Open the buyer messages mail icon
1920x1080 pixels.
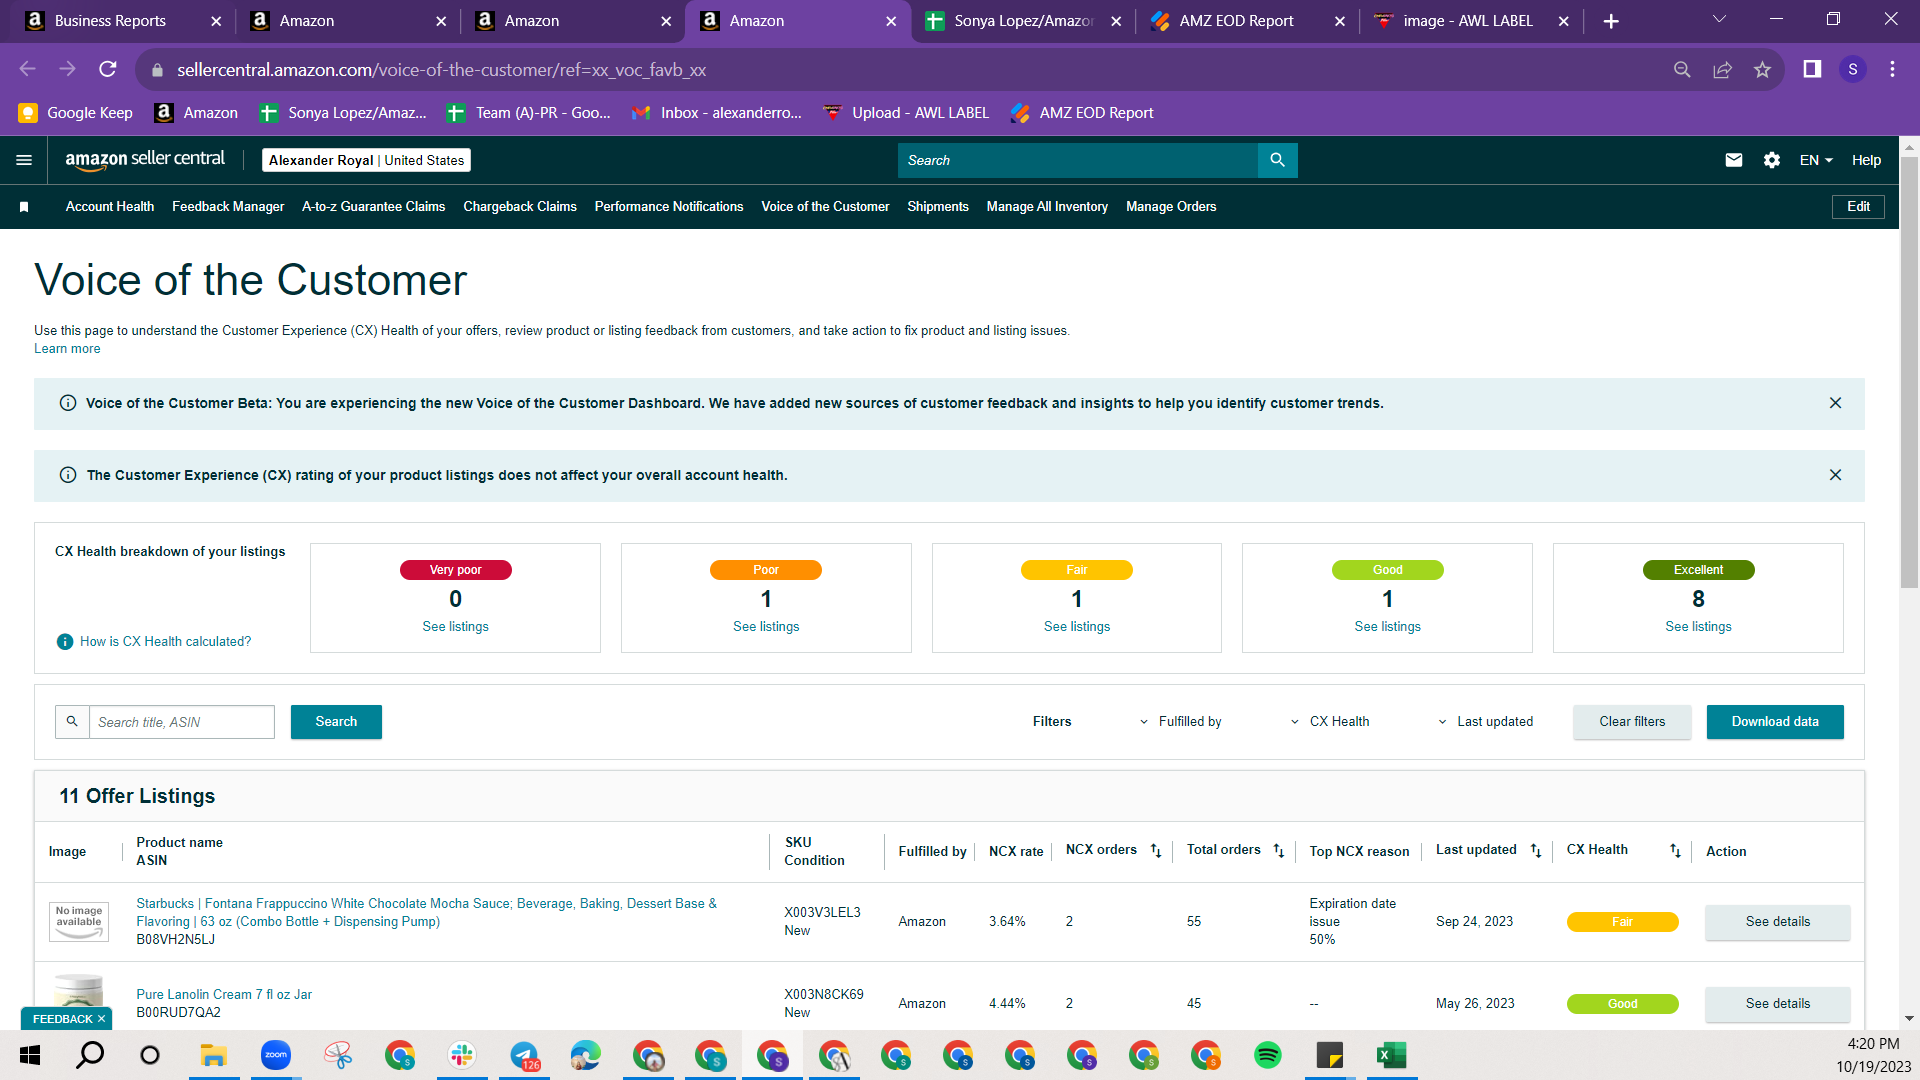coord(1734,160)
